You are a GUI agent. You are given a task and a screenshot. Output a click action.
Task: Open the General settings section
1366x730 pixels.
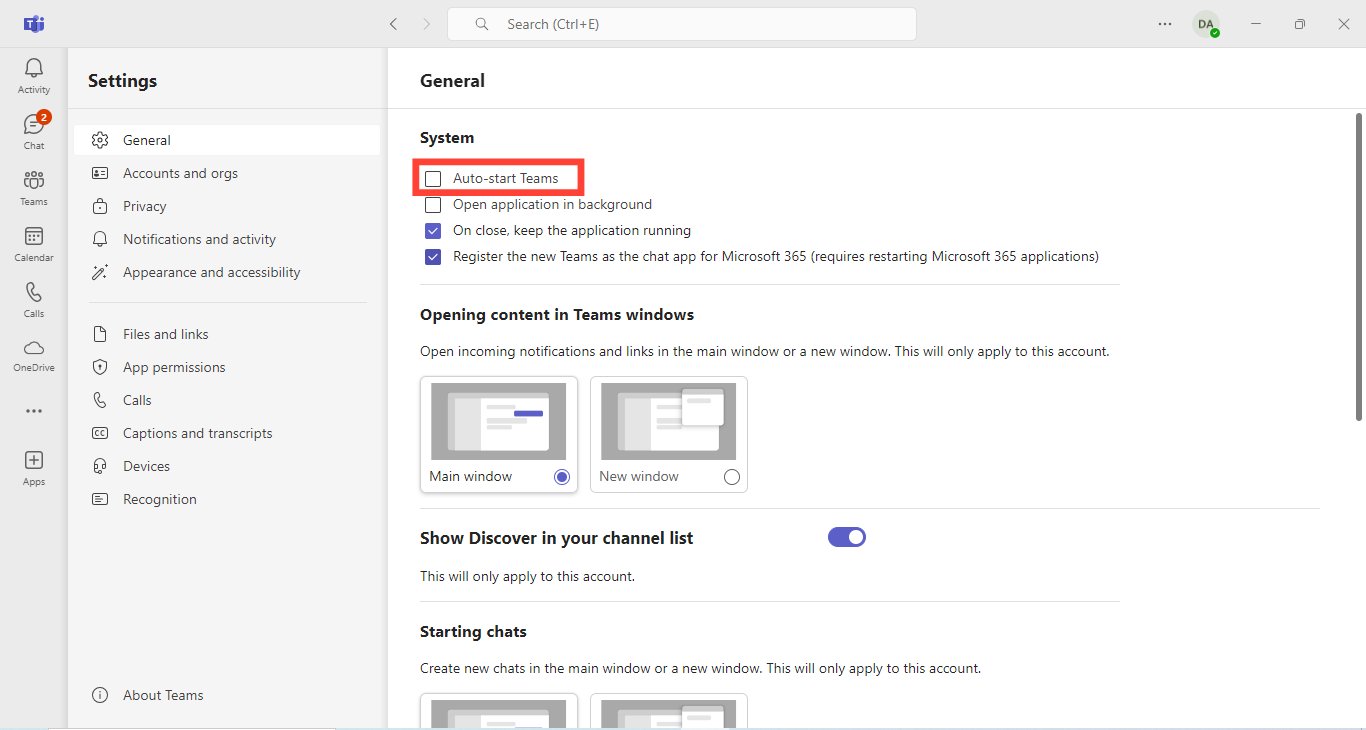click(x=227, y=140)
